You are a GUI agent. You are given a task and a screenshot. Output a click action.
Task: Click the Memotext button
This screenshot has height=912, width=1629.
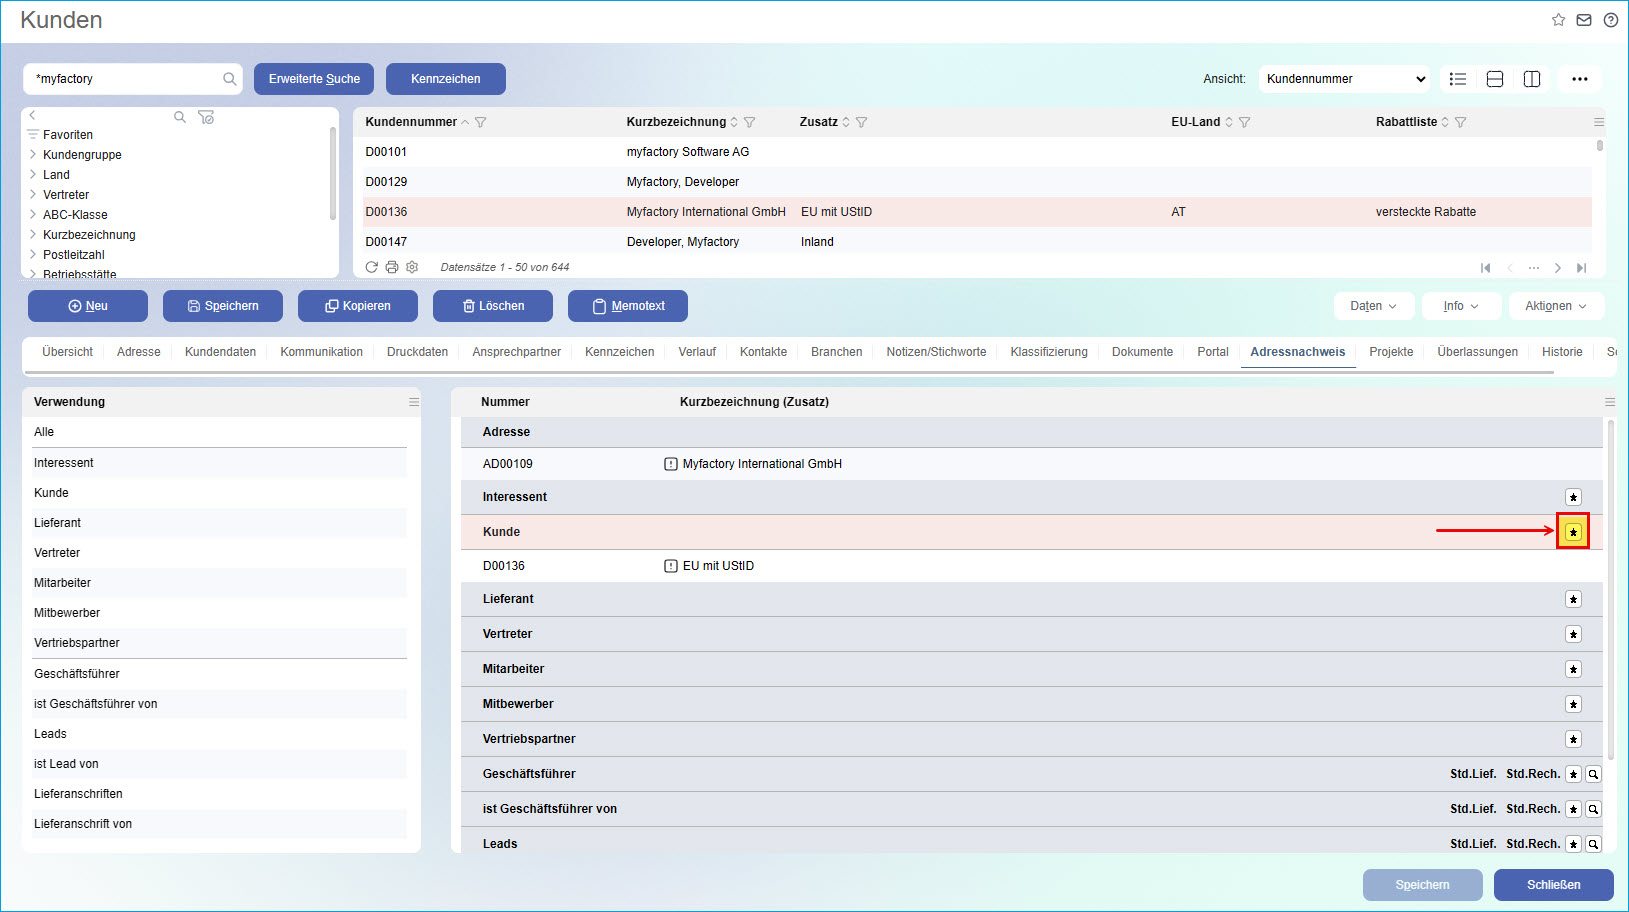click(628, 306)
